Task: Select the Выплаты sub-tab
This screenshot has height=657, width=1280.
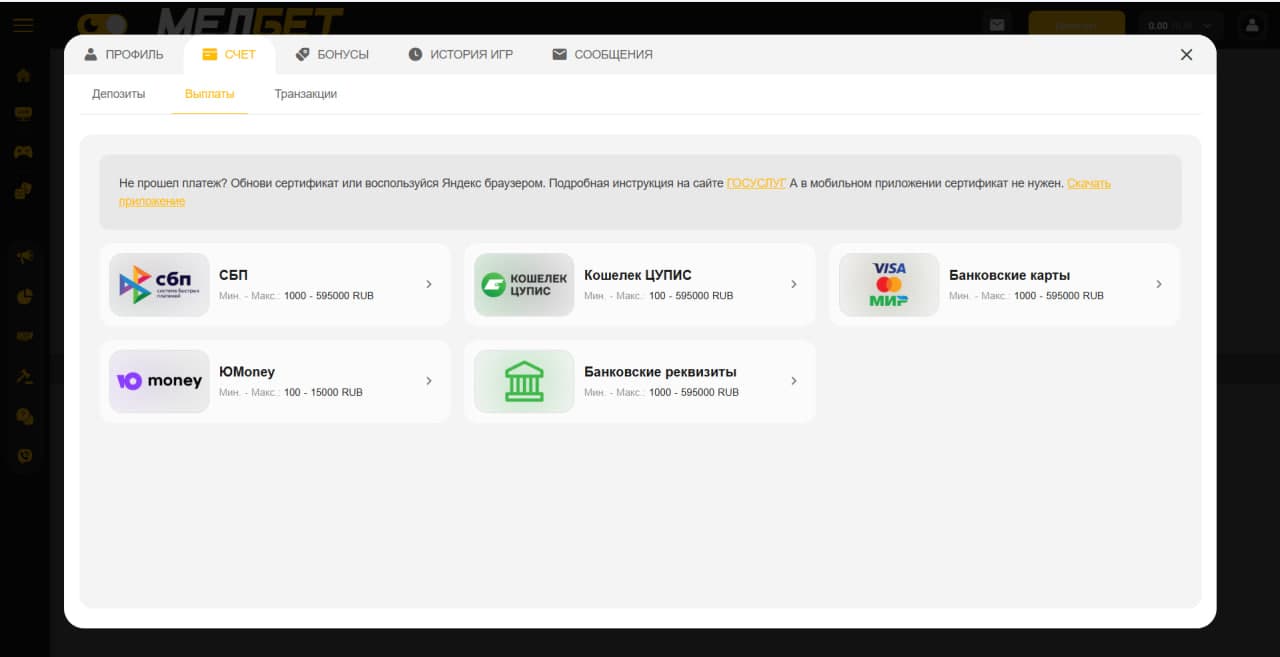Action: (210, 94)
